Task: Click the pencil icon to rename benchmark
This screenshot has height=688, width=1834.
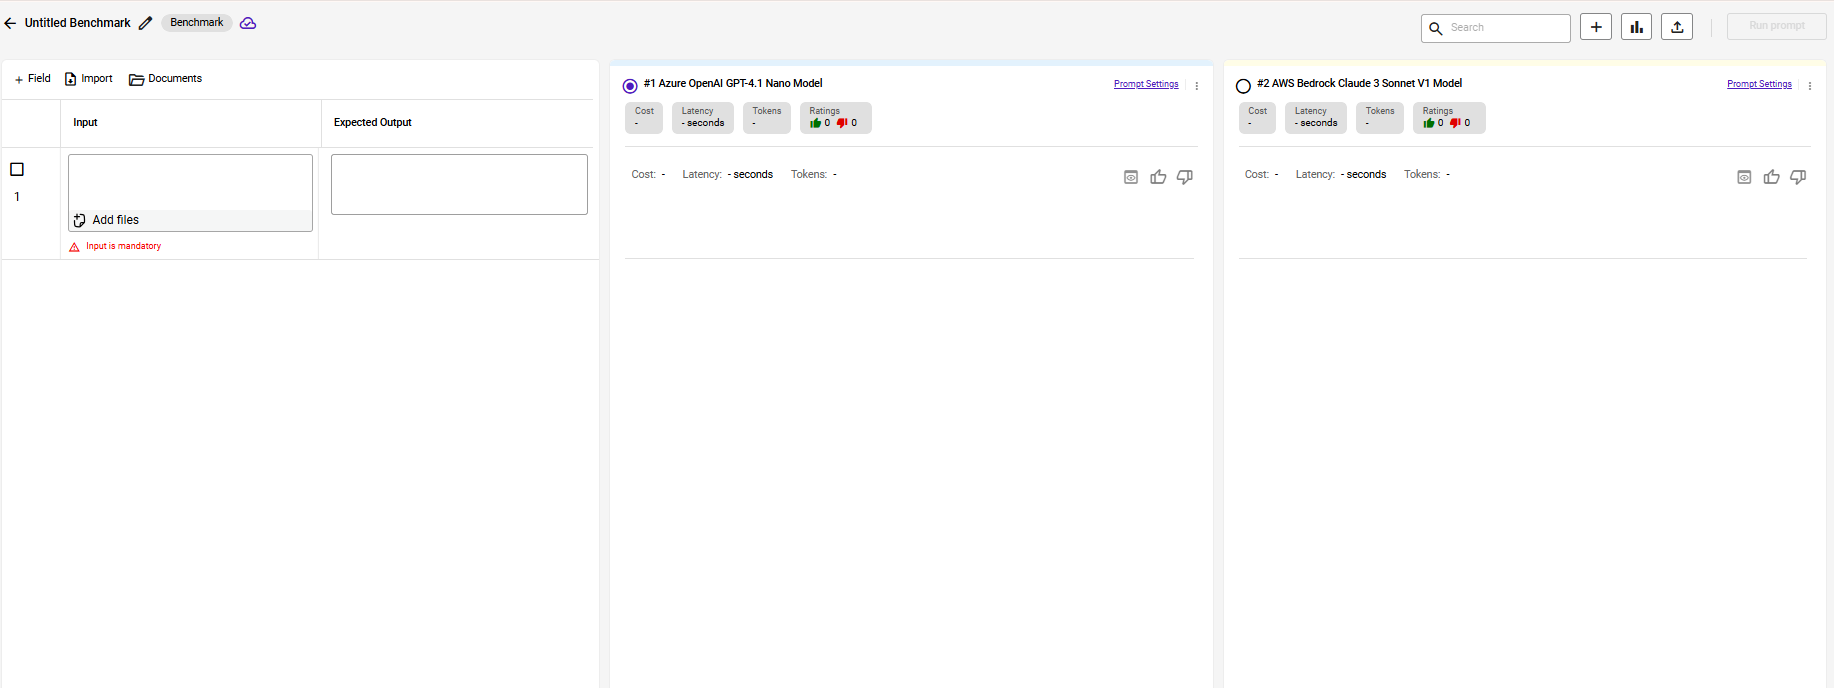Action: click(x=146, y=23)
